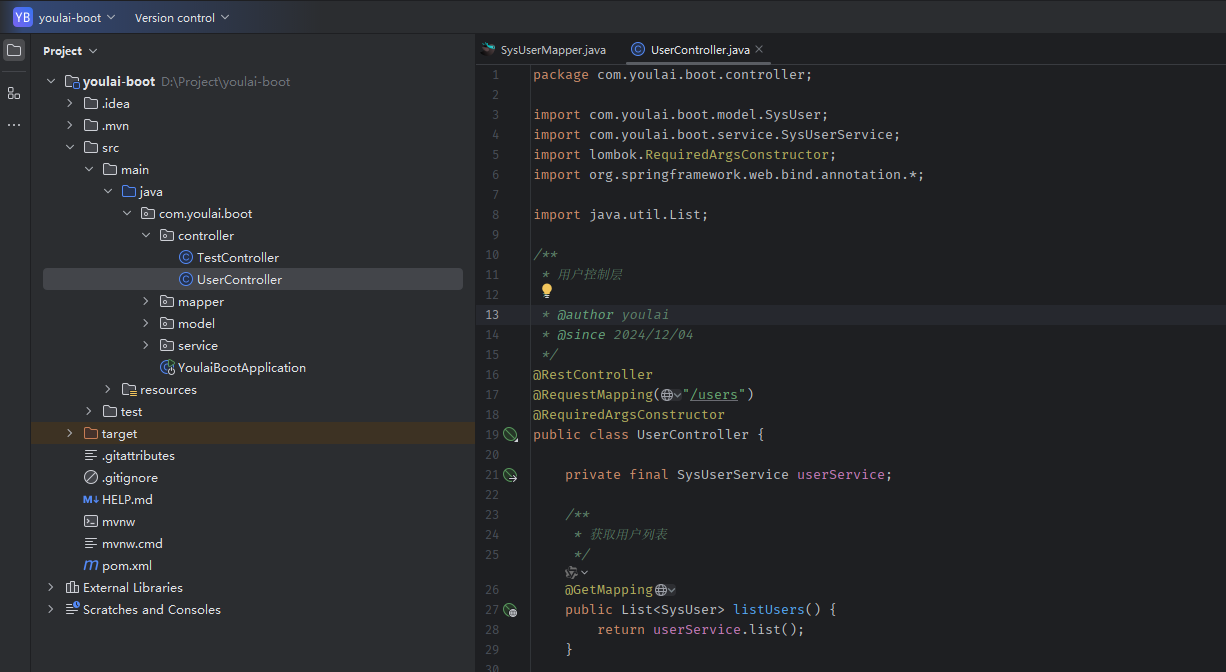The height and width of the screenshot is (672, 1226).
Task: Click the /users request mapping link
Action: coord(714,395)
